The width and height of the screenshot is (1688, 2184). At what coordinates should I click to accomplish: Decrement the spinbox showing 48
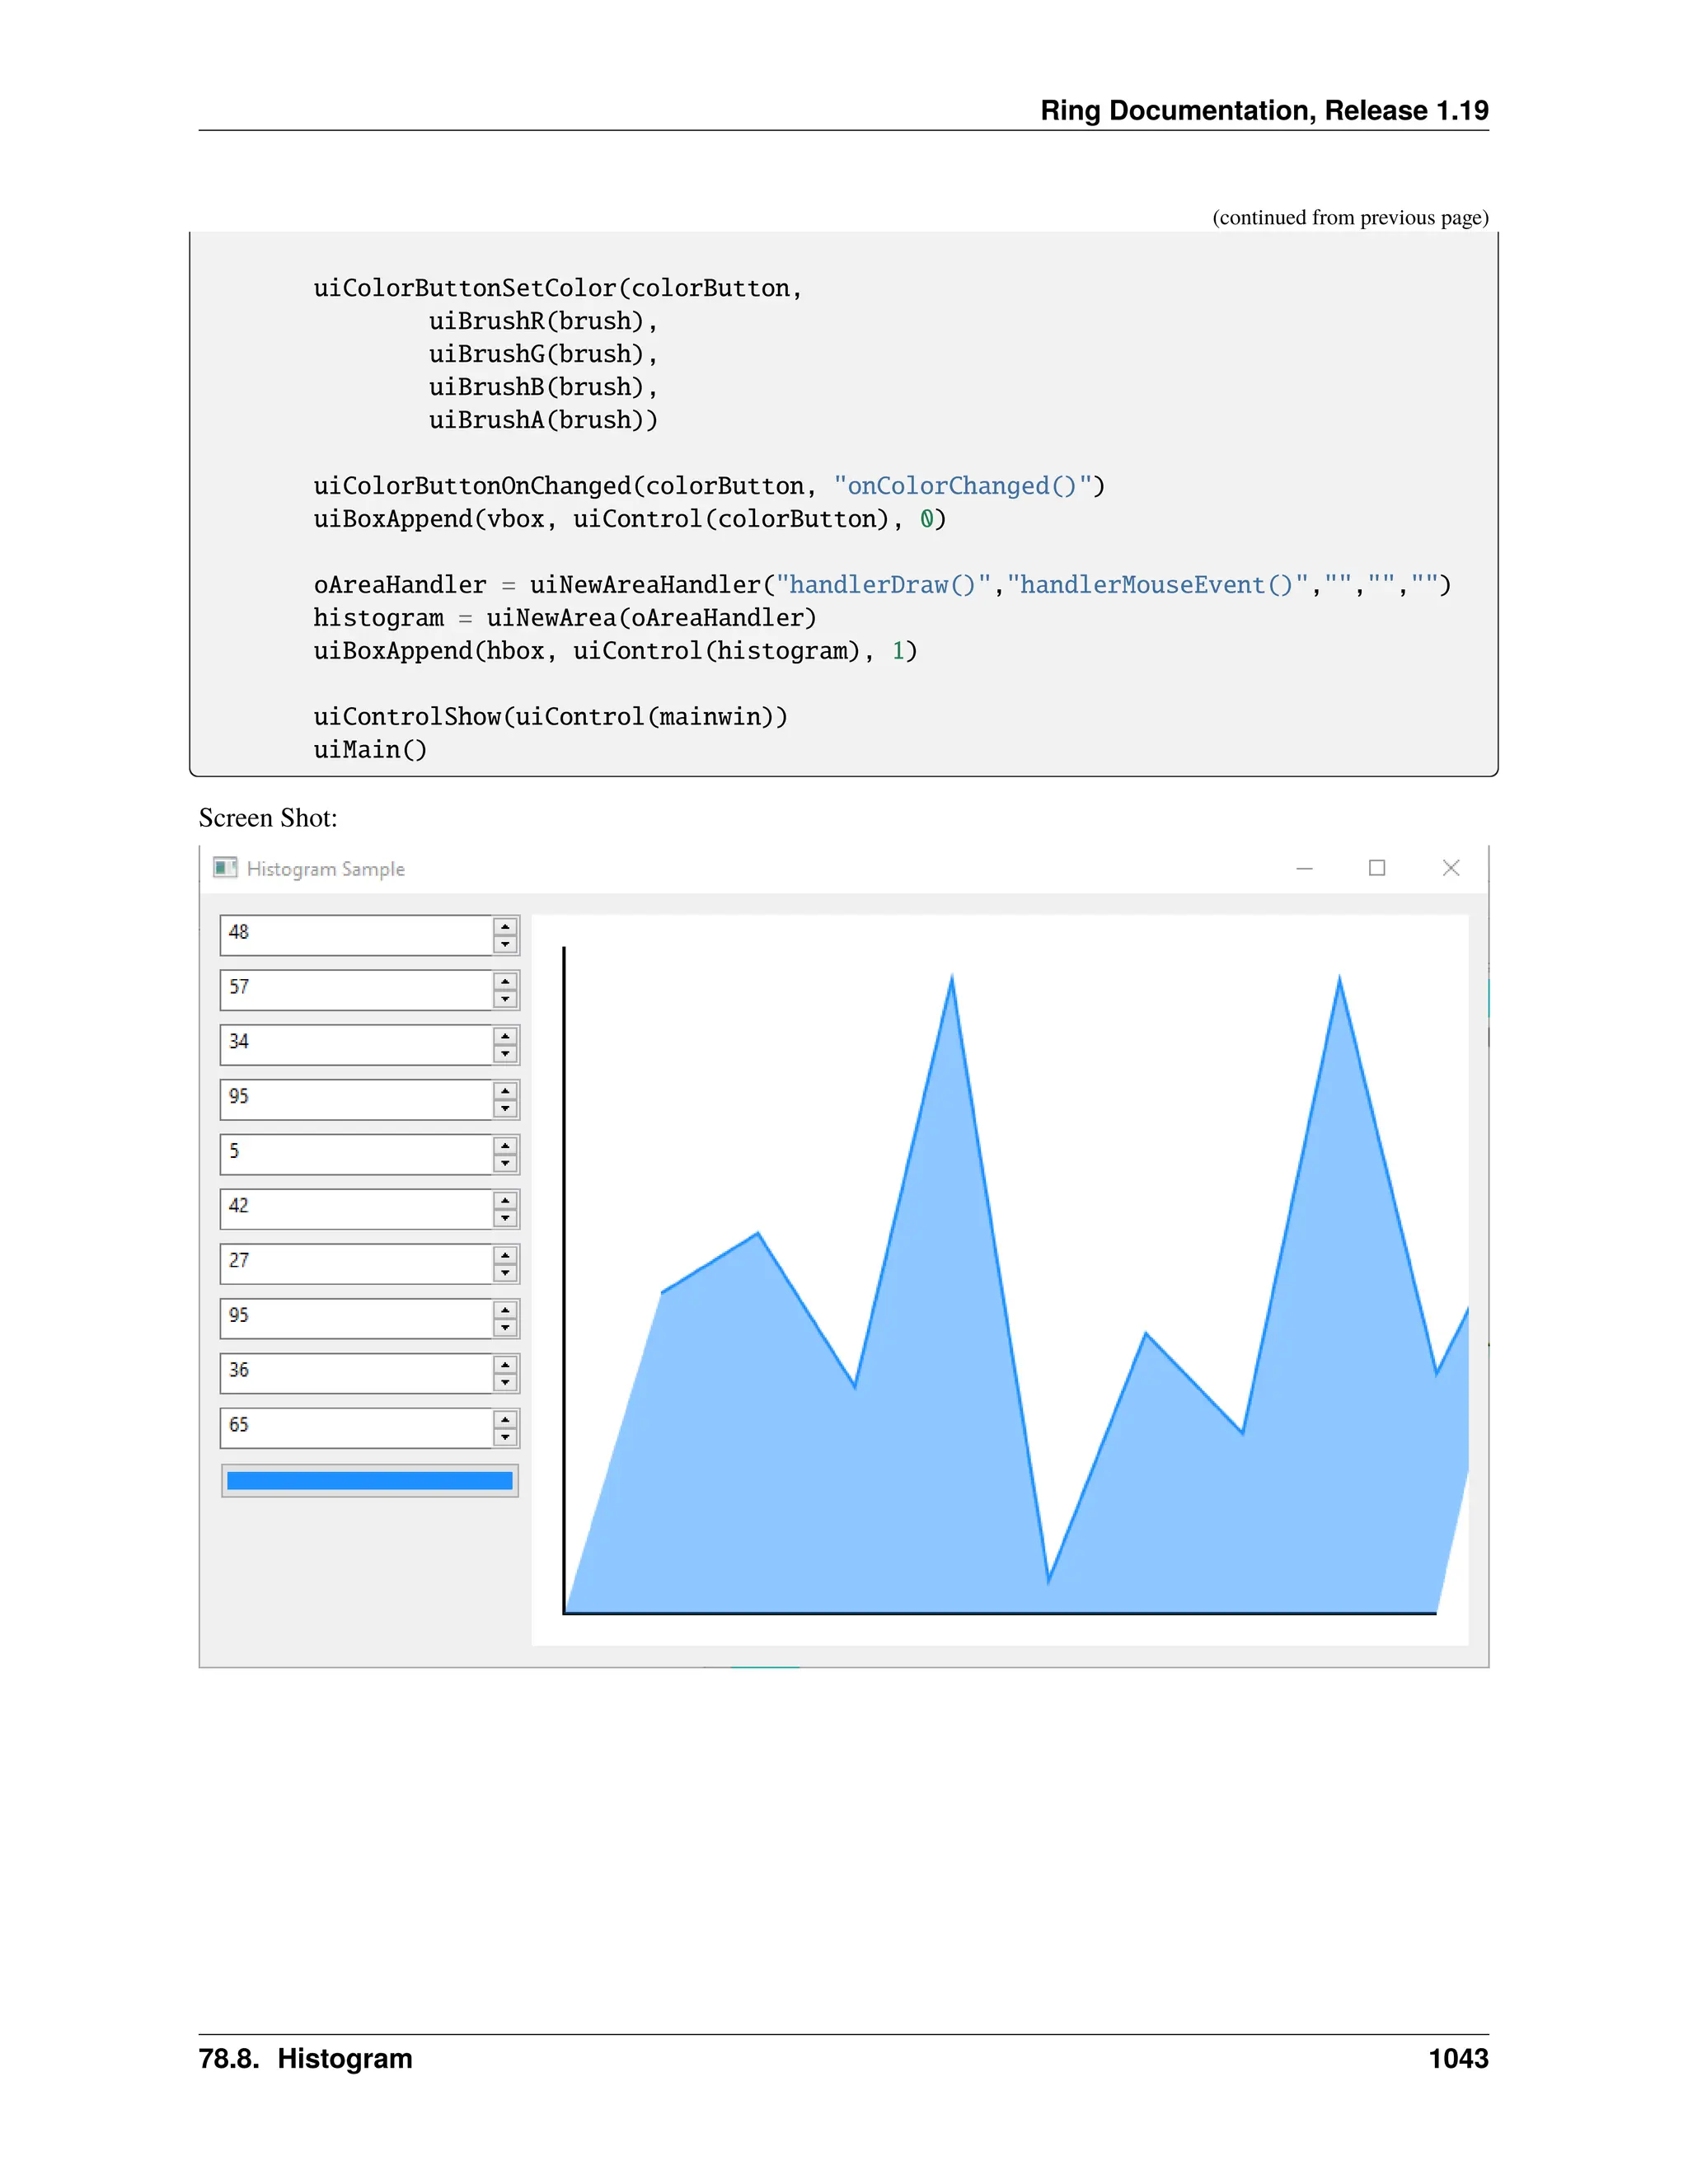(x=505, y=944)
